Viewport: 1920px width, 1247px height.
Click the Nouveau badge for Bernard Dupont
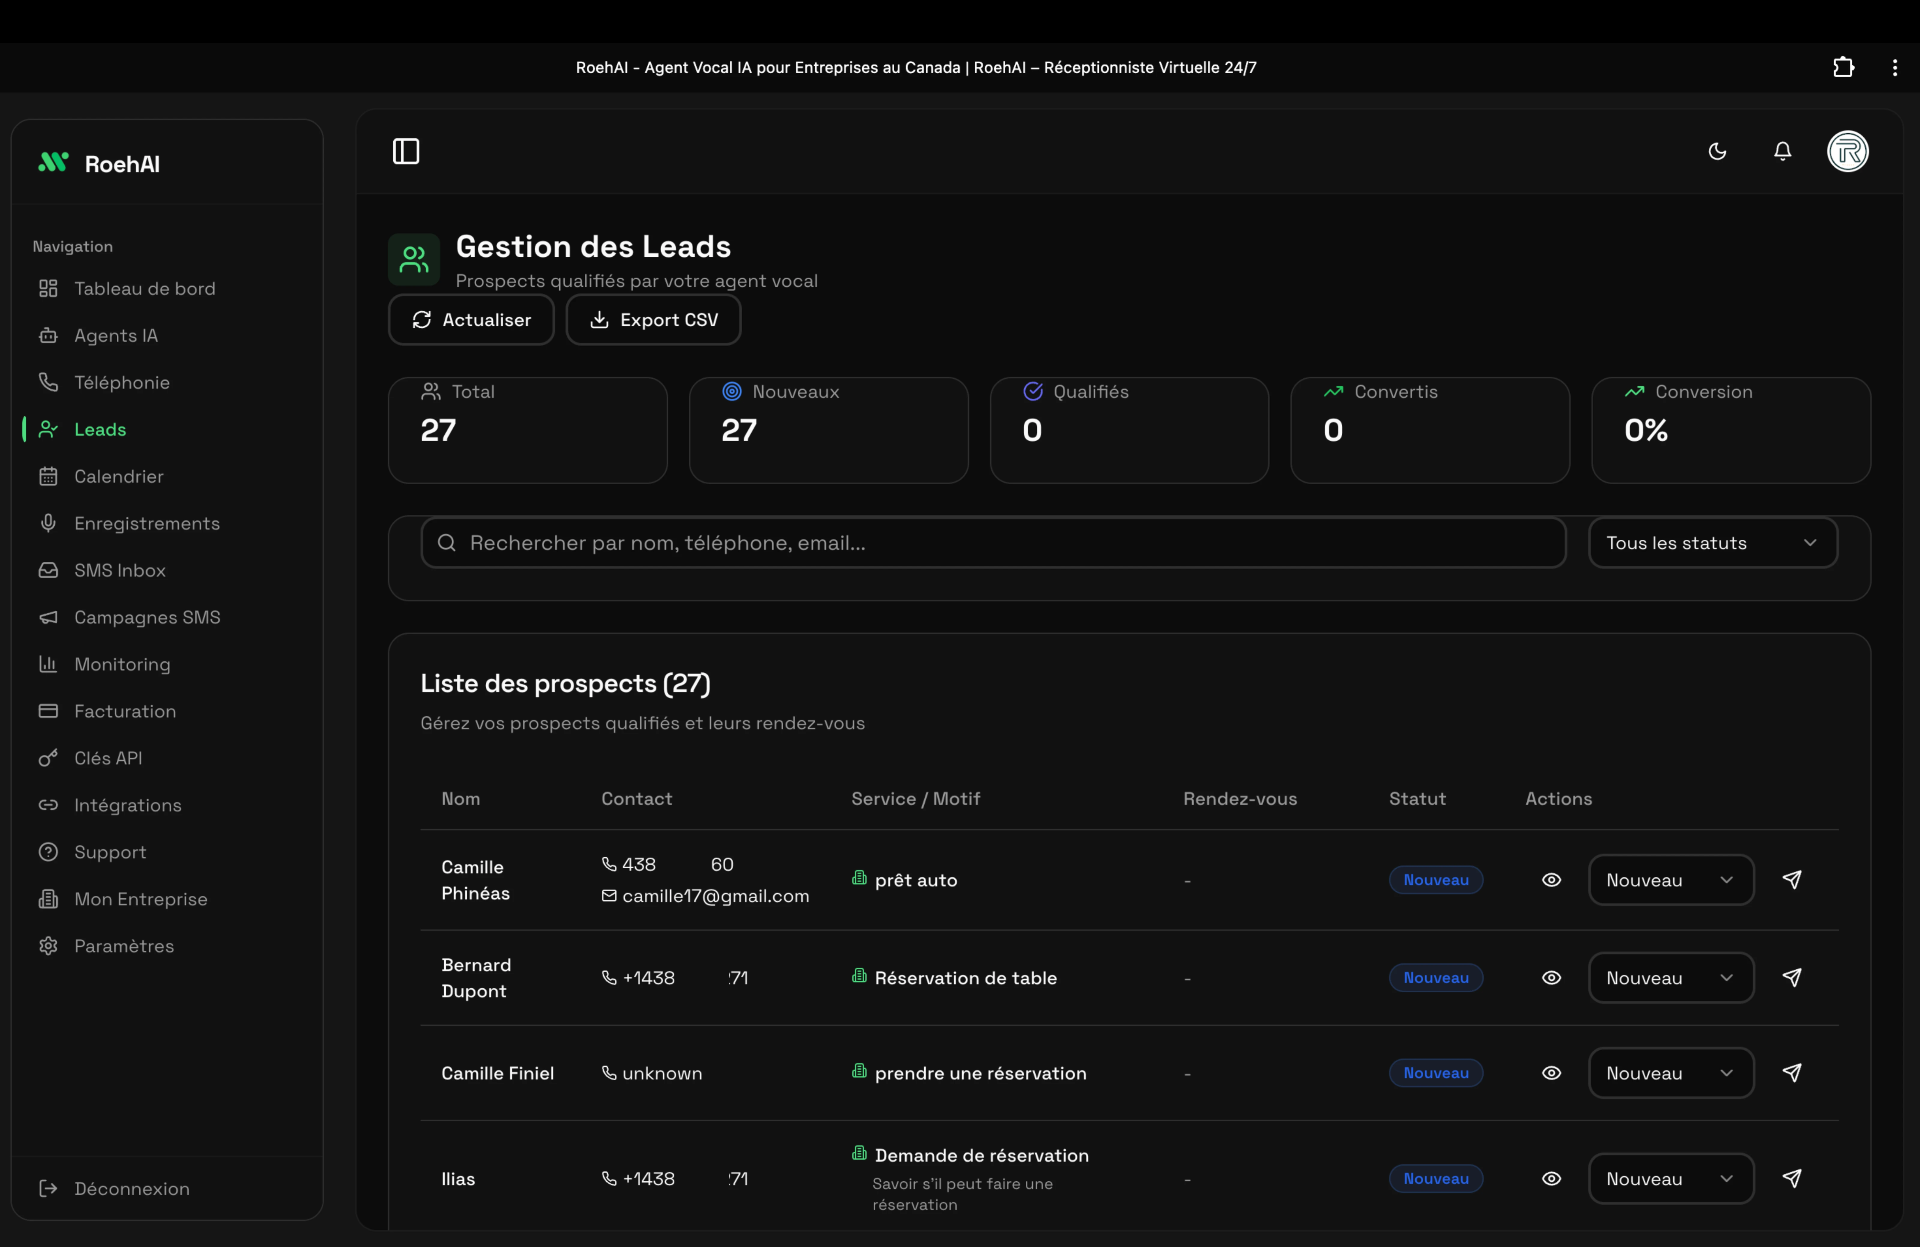pos(1436,978)
